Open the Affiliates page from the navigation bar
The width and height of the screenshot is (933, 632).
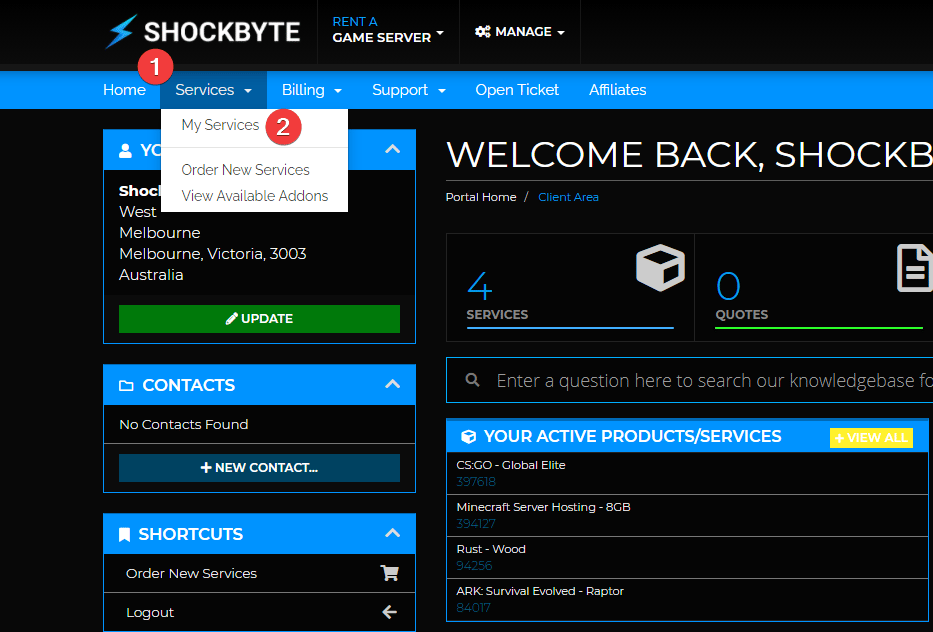click(x=617, y=89)
